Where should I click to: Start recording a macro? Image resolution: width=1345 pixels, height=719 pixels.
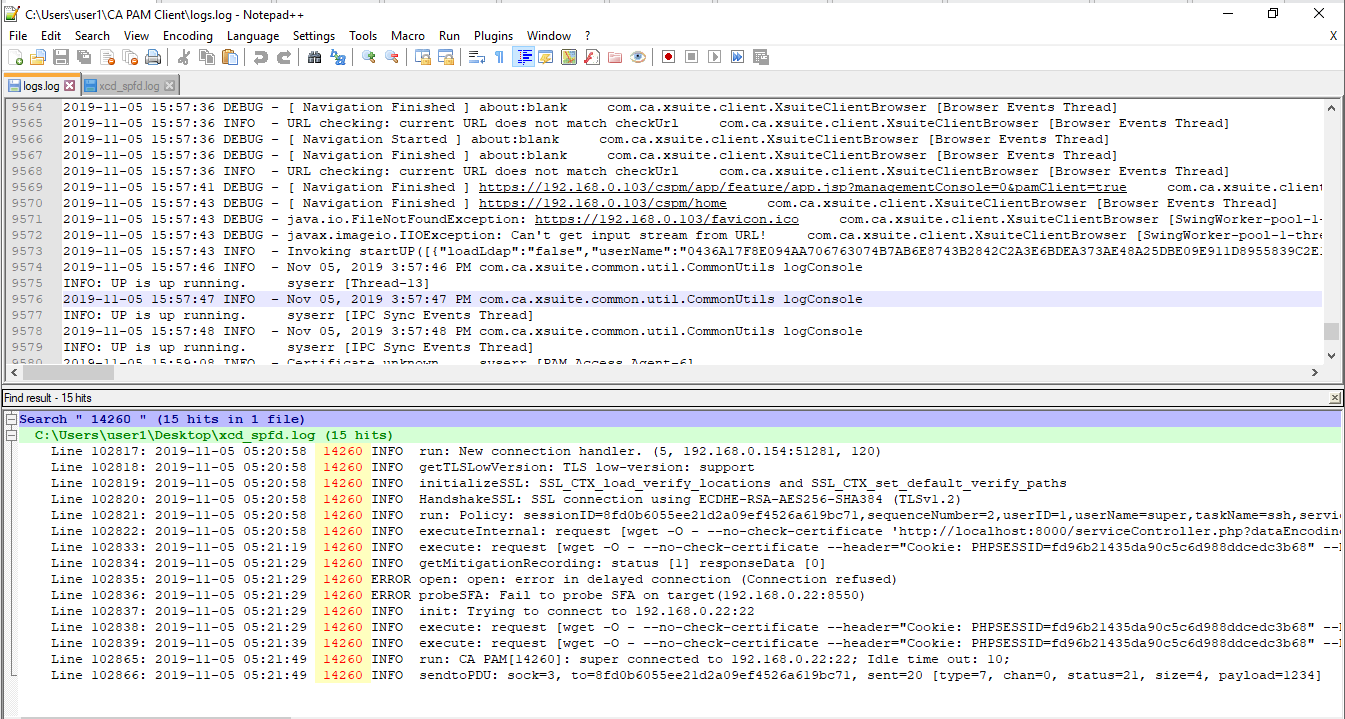(668, 57)
